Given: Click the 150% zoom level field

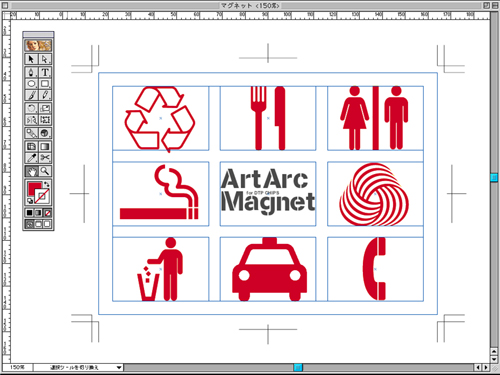Looking at the screenshot, I should pos(17,367).
